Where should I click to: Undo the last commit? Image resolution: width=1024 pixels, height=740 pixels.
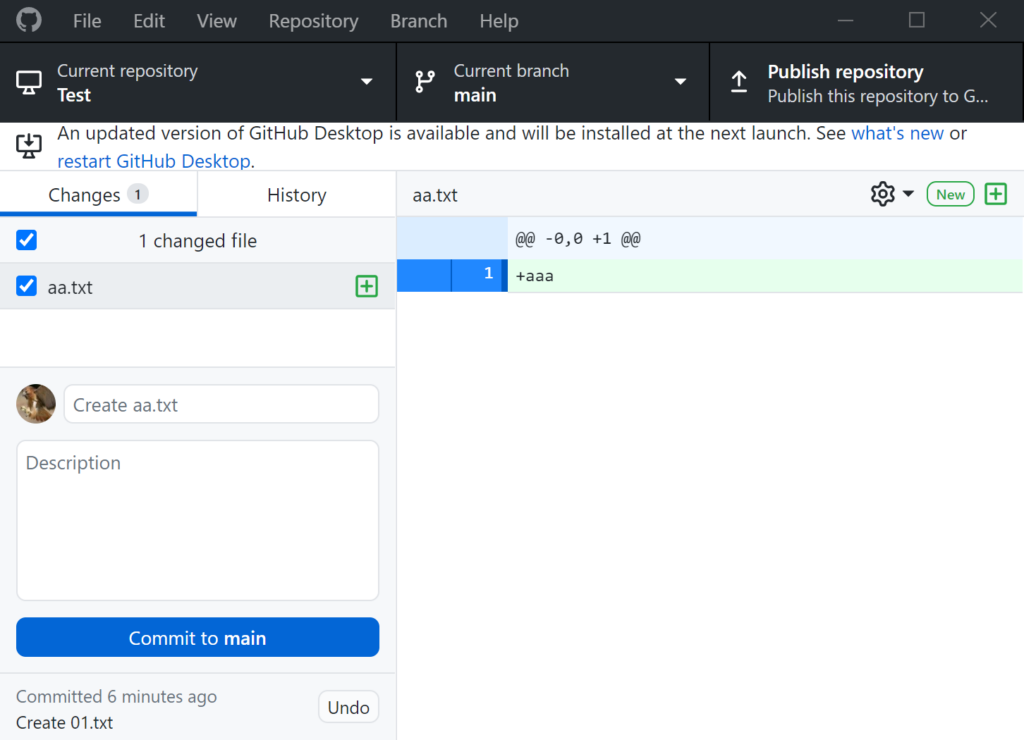click(348, 707)
